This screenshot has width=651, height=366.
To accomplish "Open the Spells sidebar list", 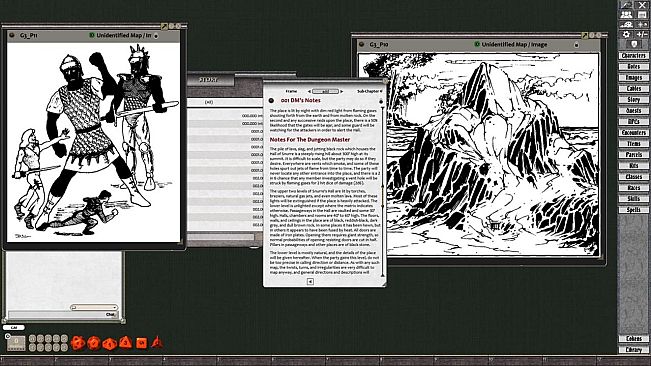I will [634, 210].
